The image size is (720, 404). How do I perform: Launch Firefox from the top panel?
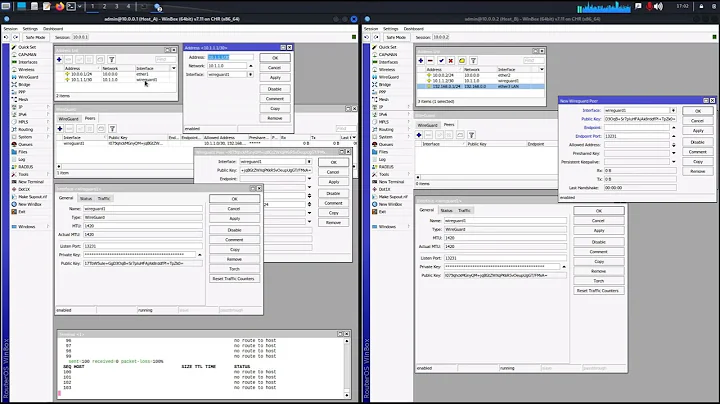60,6
